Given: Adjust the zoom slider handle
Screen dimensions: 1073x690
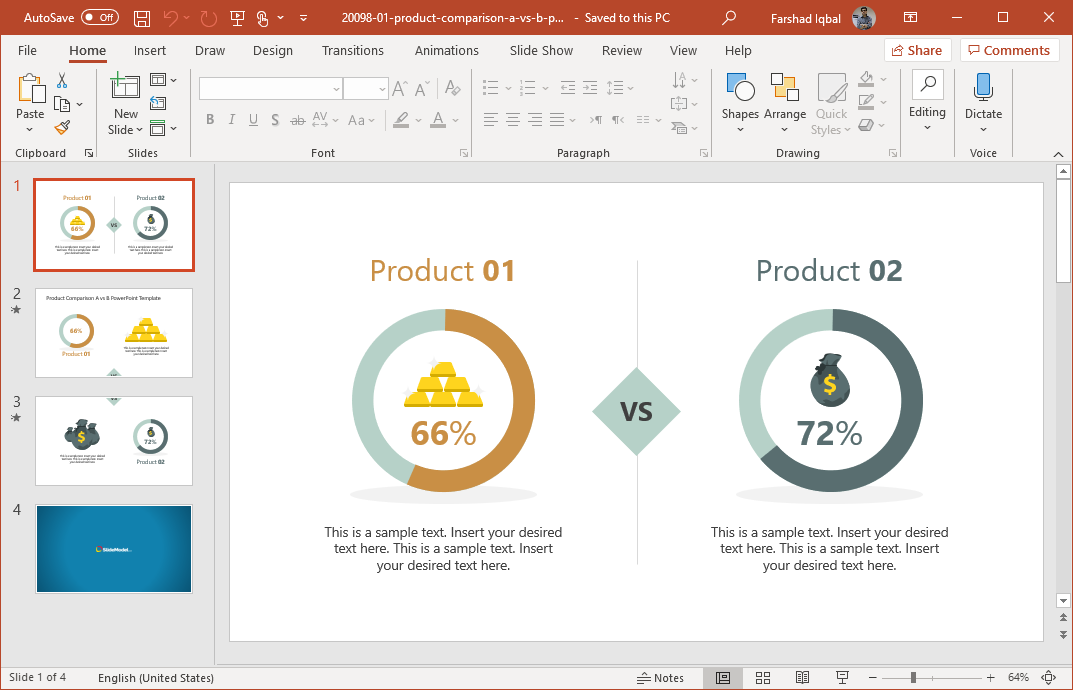Looking at the screenshot, I should click(x=913, y=678).
